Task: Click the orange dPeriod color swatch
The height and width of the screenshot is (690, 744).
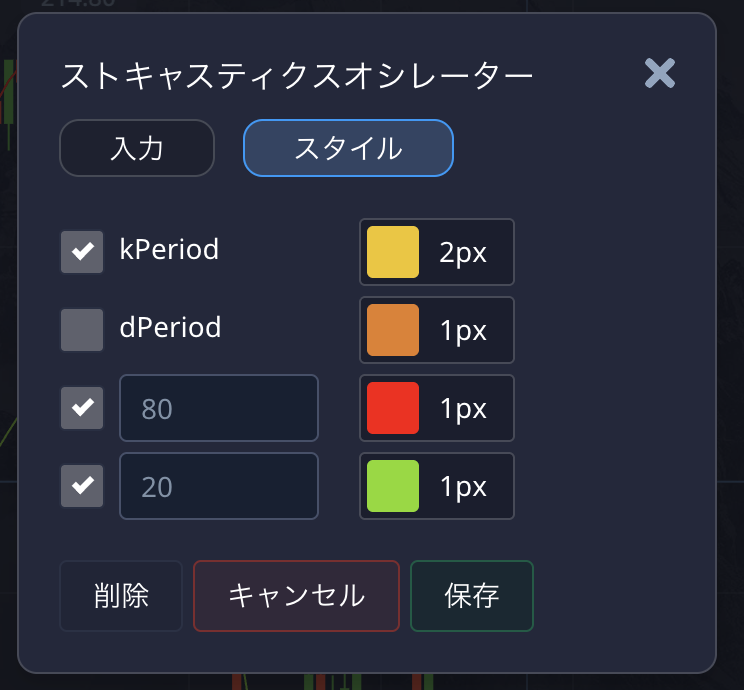Action: tap(393, 330)
